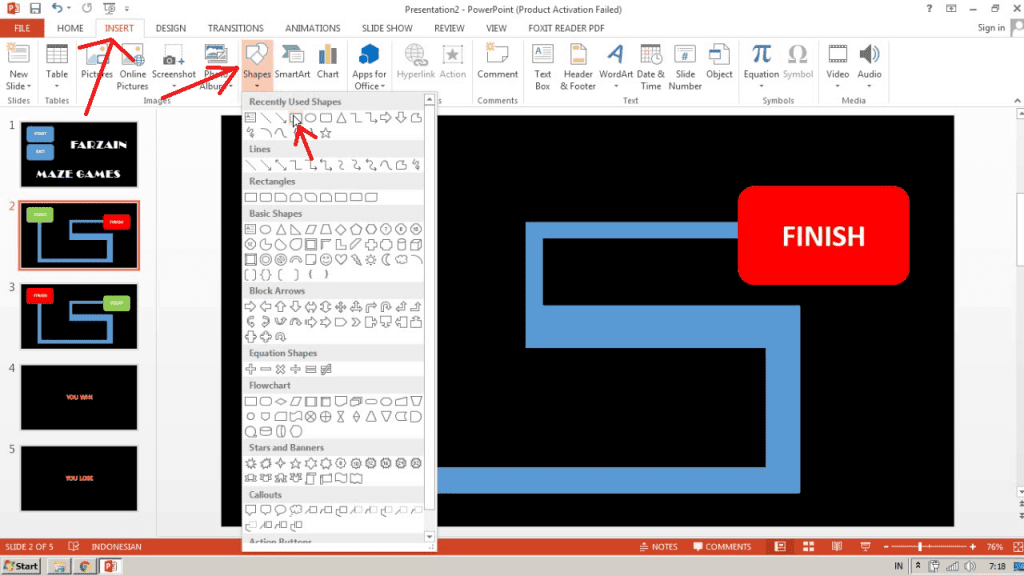This screenshot has width=1024, height=576.
Task: Start Slide Show from status bar
Action: 865,547
